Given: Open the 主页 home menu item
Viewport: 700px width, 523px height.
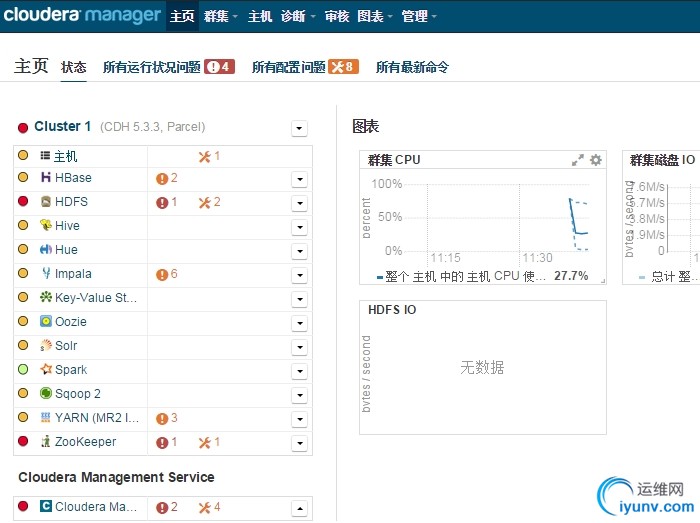Looking at the screenshot, I should click(x=182, y=16).
